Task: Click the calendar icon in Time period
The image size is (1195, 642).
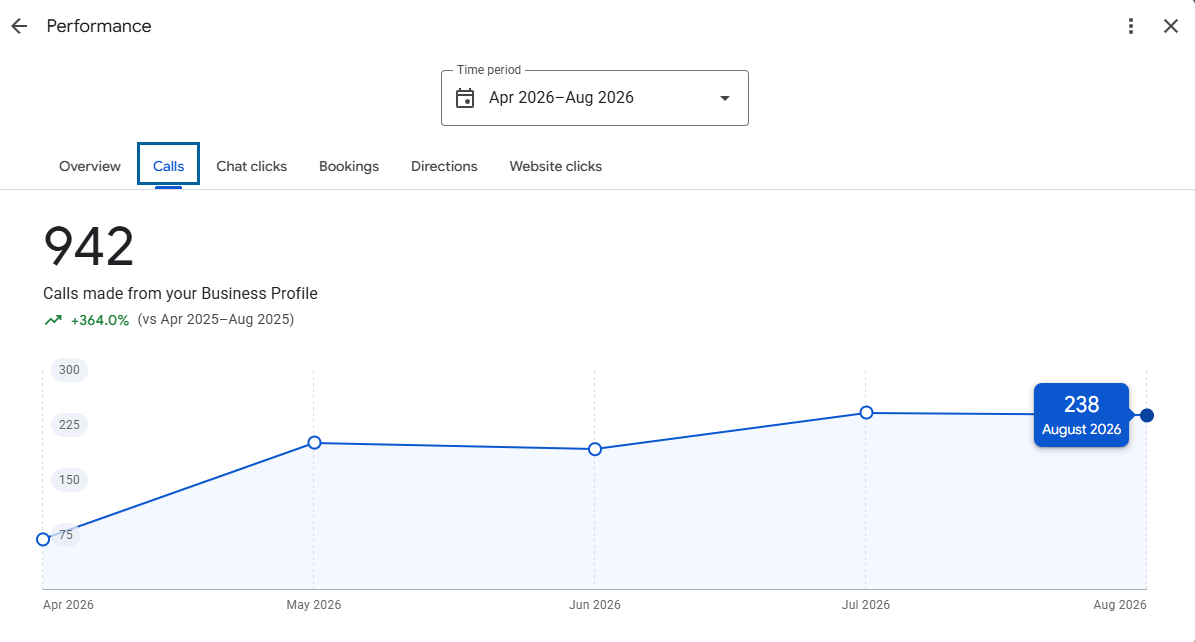Action: [465, 98]
